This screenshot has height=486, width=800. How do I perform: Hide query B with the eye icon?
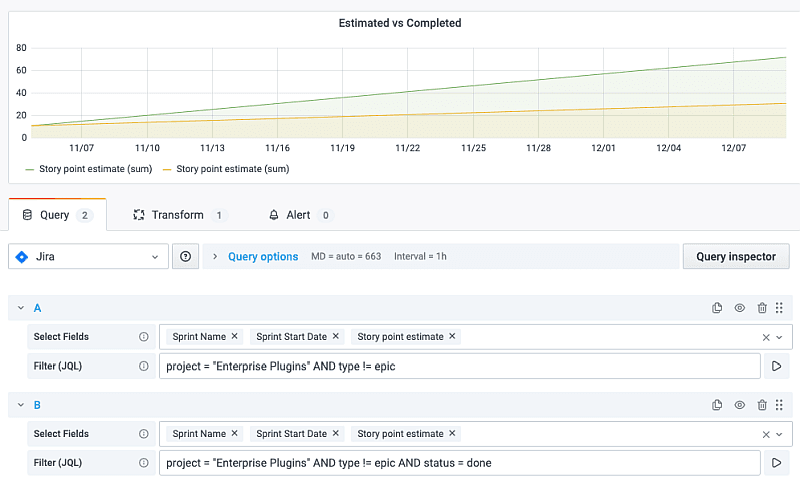tap(740, 405)
